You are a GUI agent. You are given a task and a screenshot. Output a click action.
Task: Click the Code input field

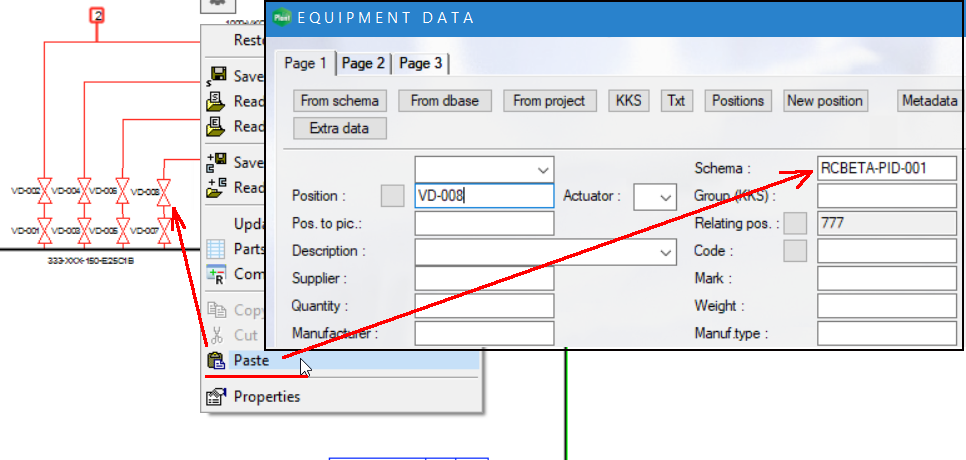pos(887,251)
